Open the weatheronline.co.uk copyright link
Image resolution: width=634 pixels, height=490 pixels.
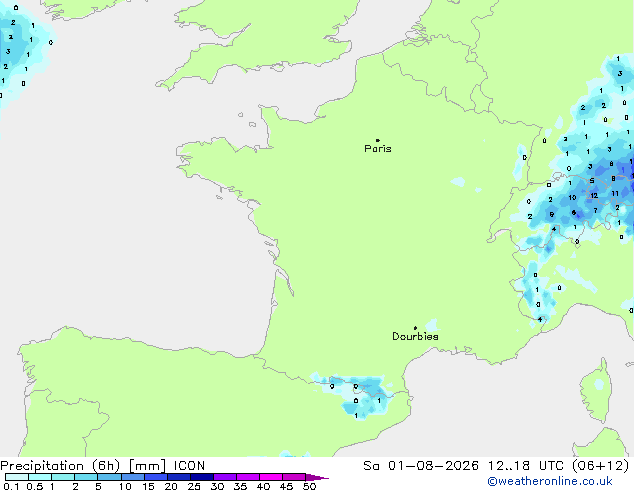point(550,481)
